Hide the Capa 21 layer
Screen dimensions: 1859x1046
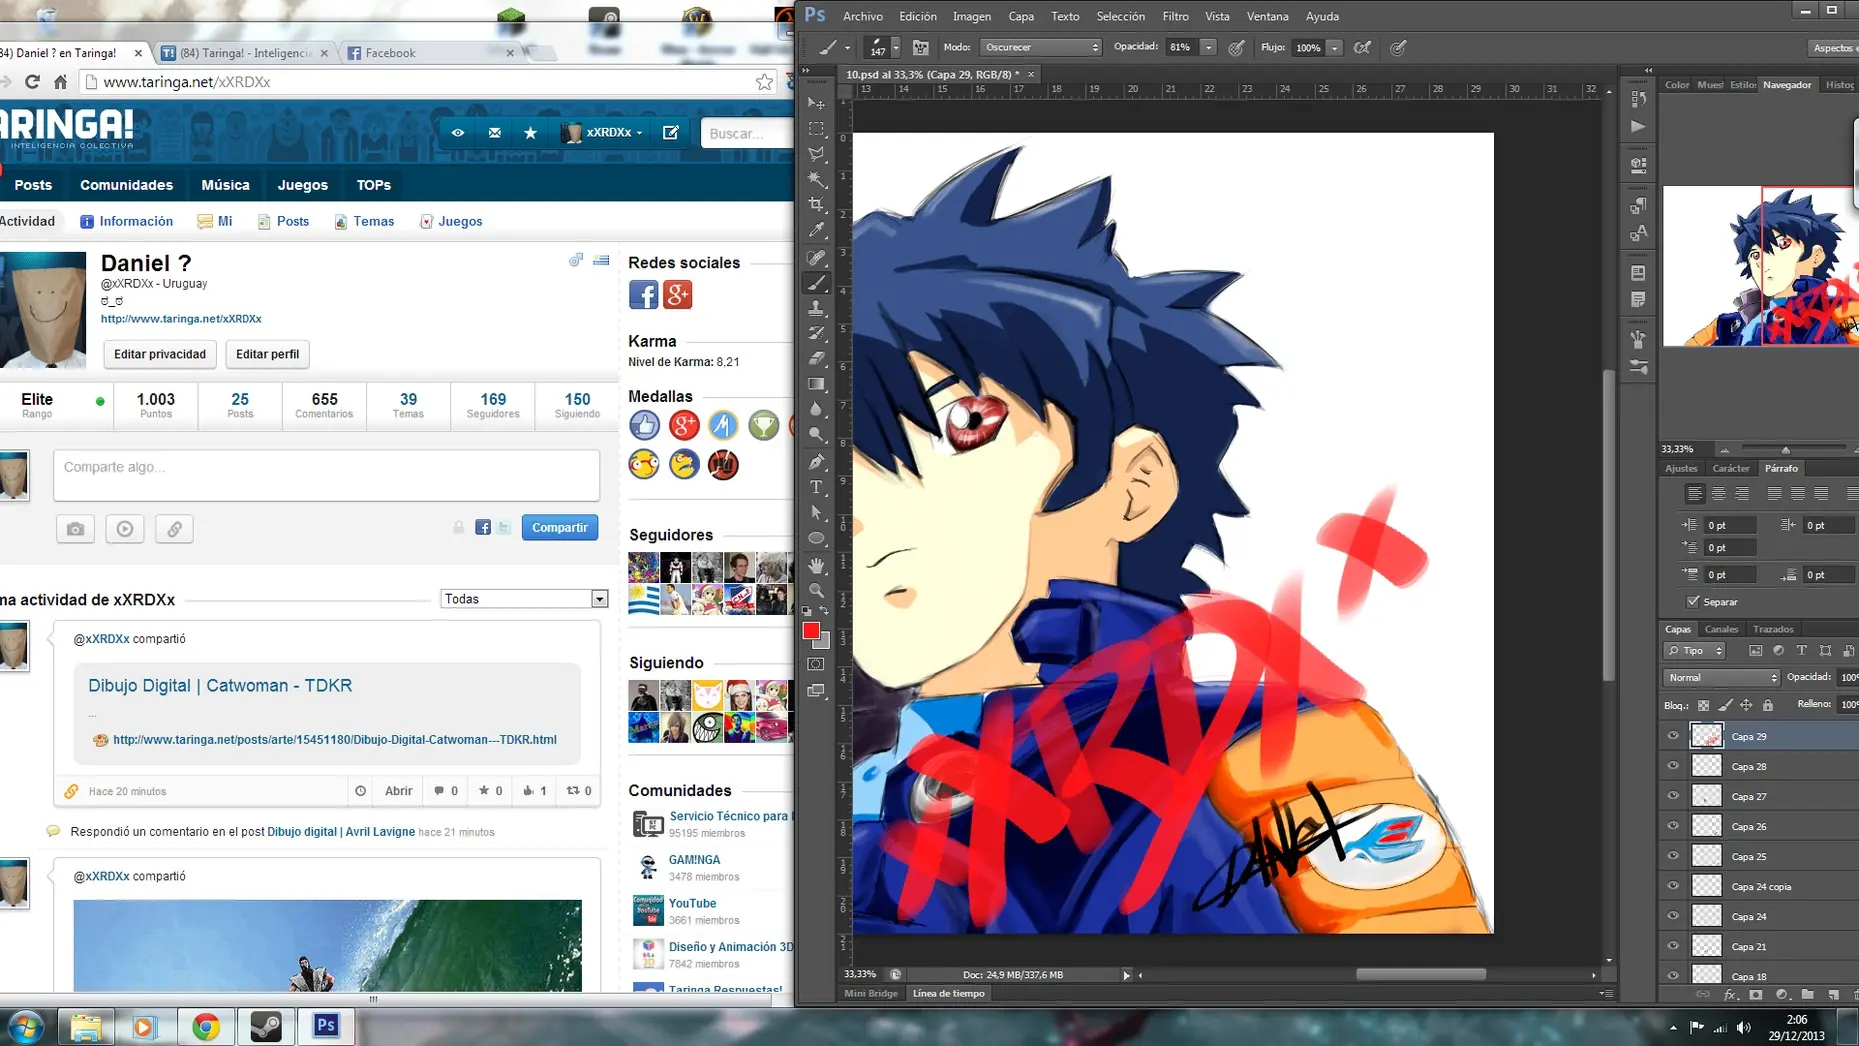click(1673, 946)
